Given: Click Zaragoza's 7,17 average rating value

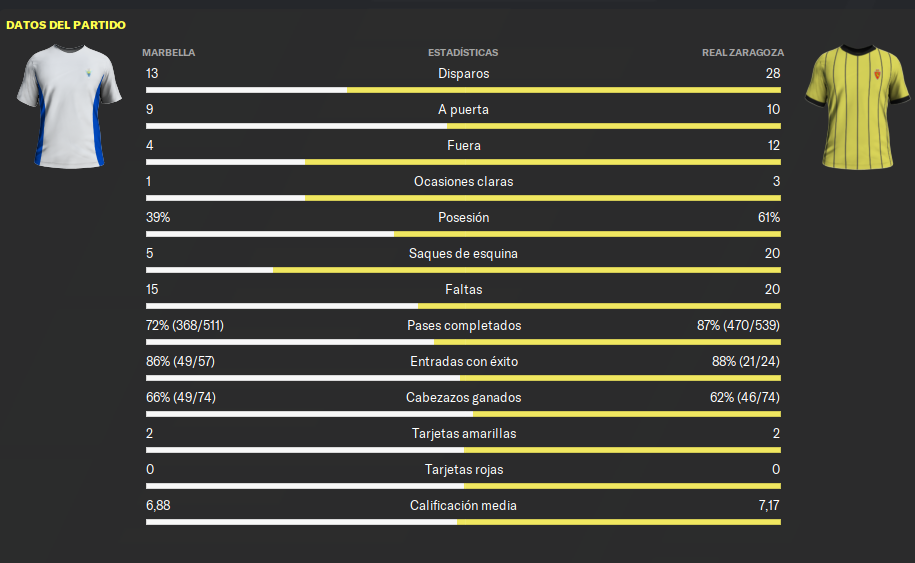Looking at the screenshot, I should pyautogui.click(x=769, y=506).
